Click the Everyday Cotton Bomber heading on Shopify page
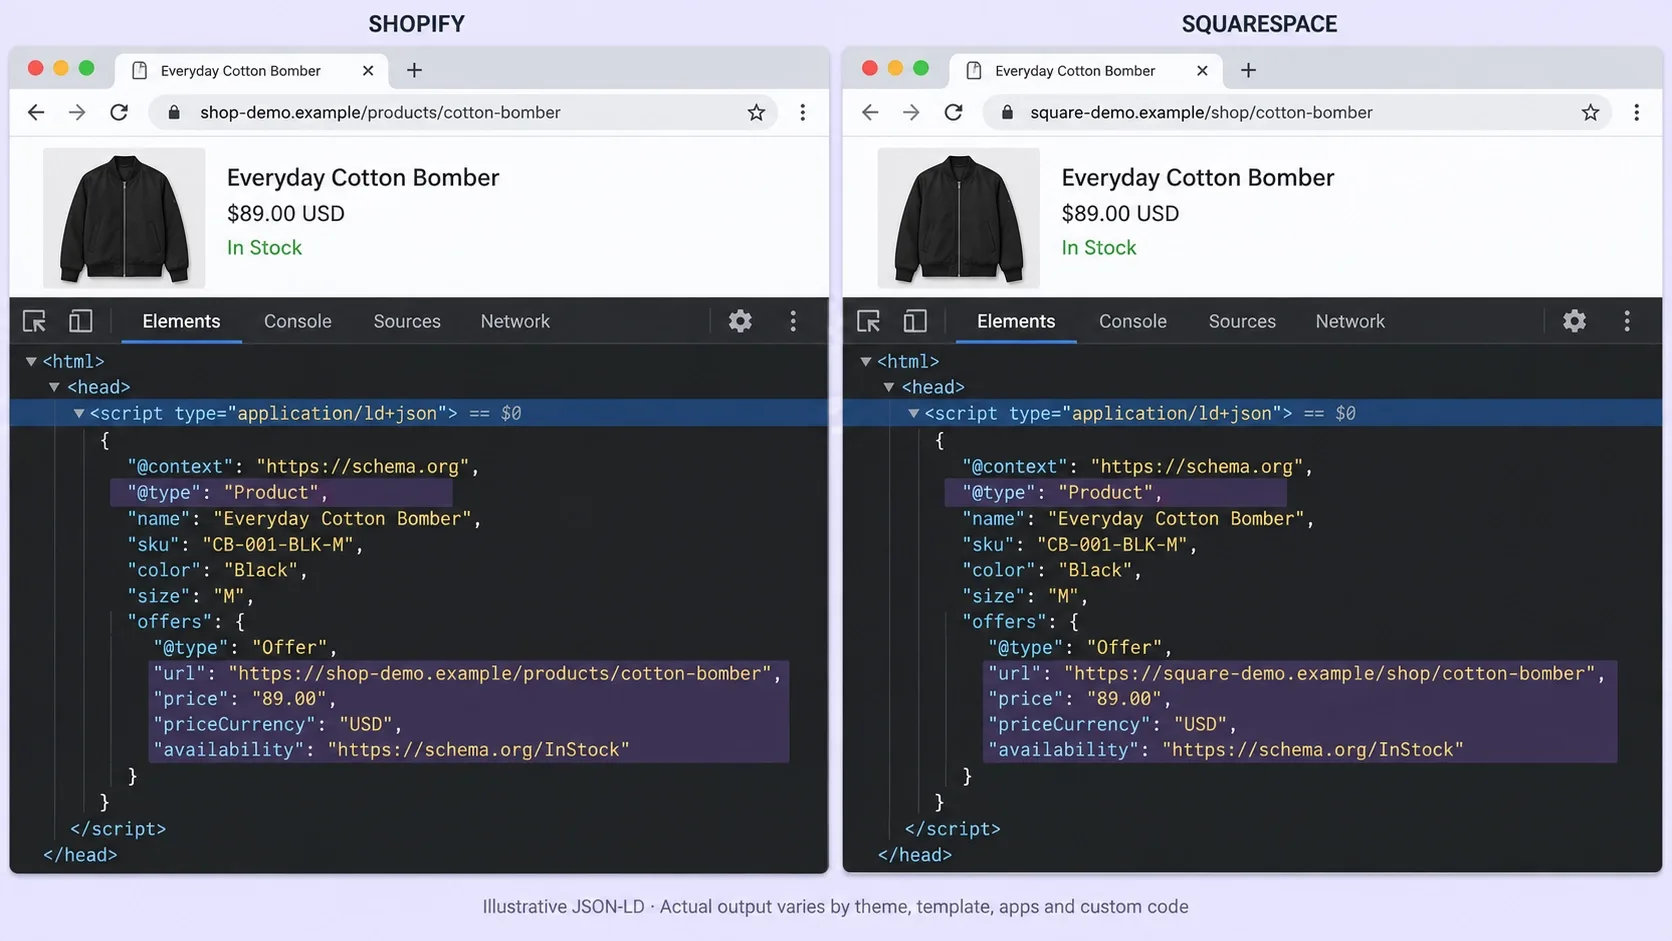1672x941 pixels. [363, 178]
